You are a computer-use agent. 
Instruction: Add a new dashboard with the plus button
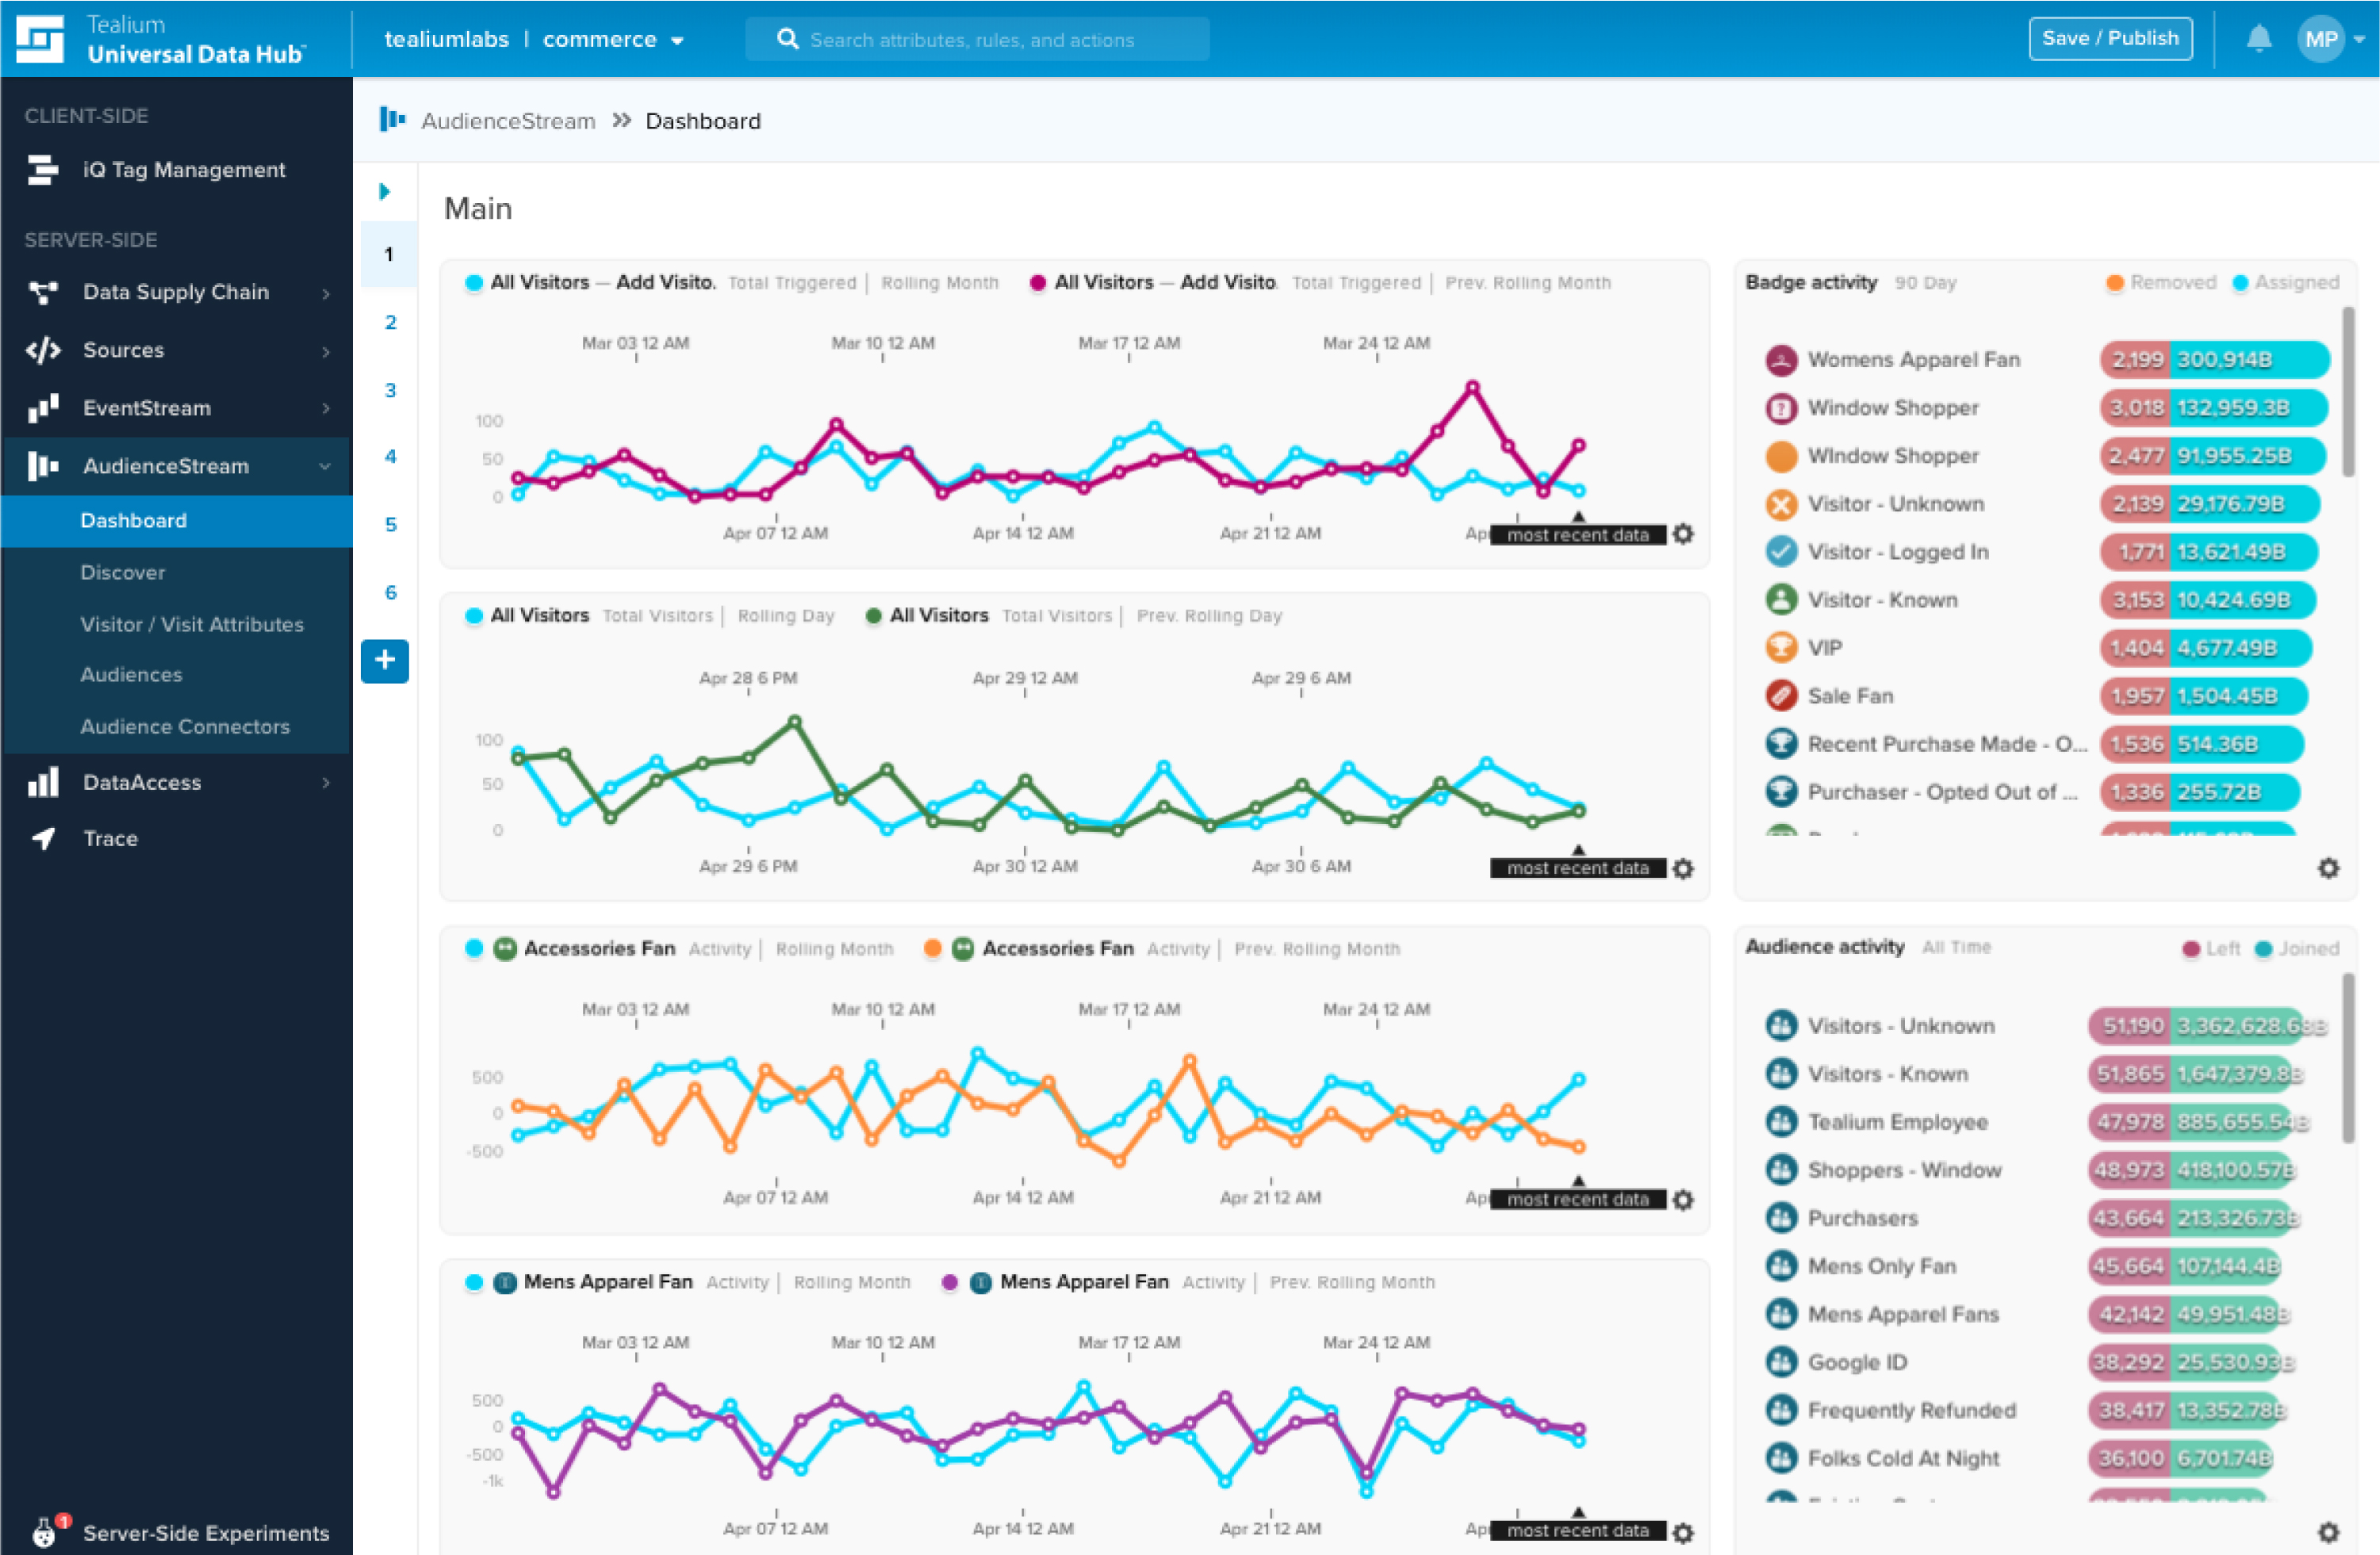[x=385, y=660]
